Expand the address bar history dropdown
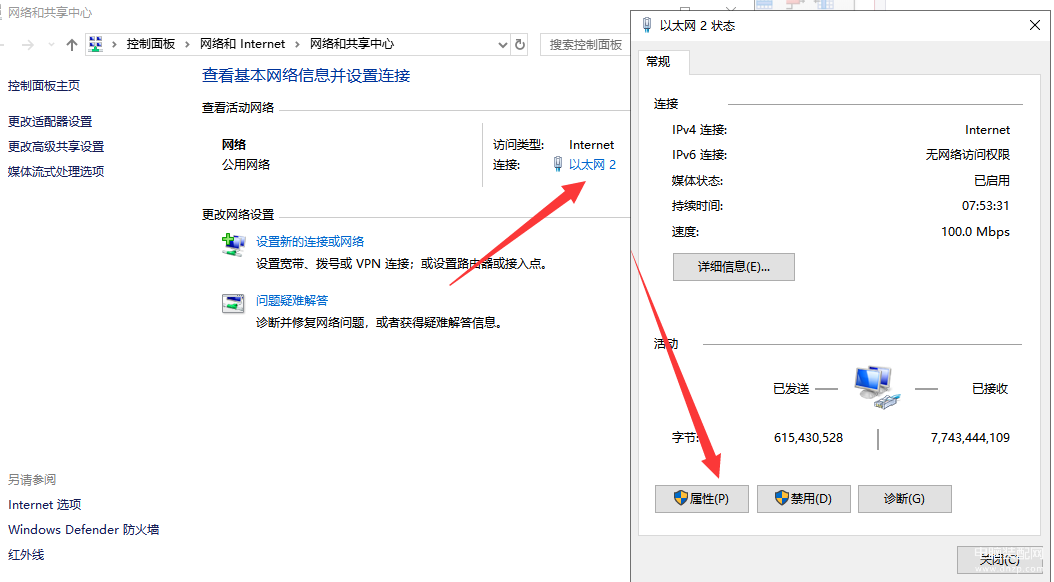Screen dimensions: 1054x582 (502, 44)
